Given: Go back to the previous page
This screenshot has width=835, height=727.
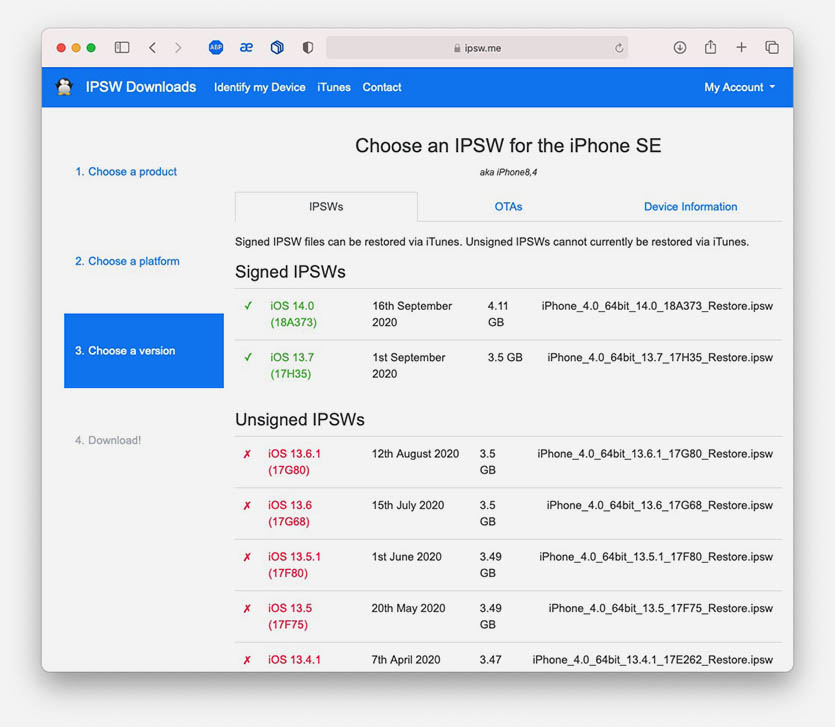Looking at the screenshot, I should click(x=152, y=47).
